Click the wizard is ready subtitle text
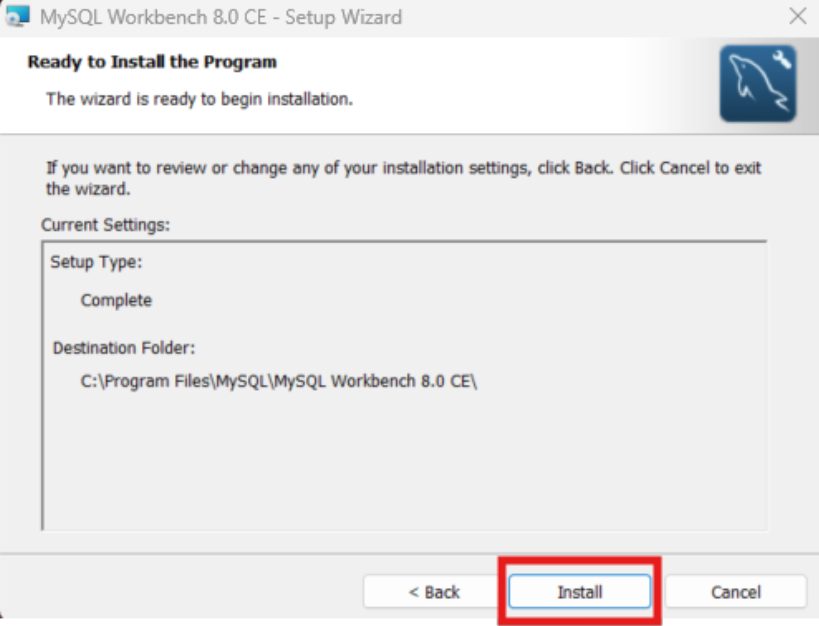 coord(200,99)
